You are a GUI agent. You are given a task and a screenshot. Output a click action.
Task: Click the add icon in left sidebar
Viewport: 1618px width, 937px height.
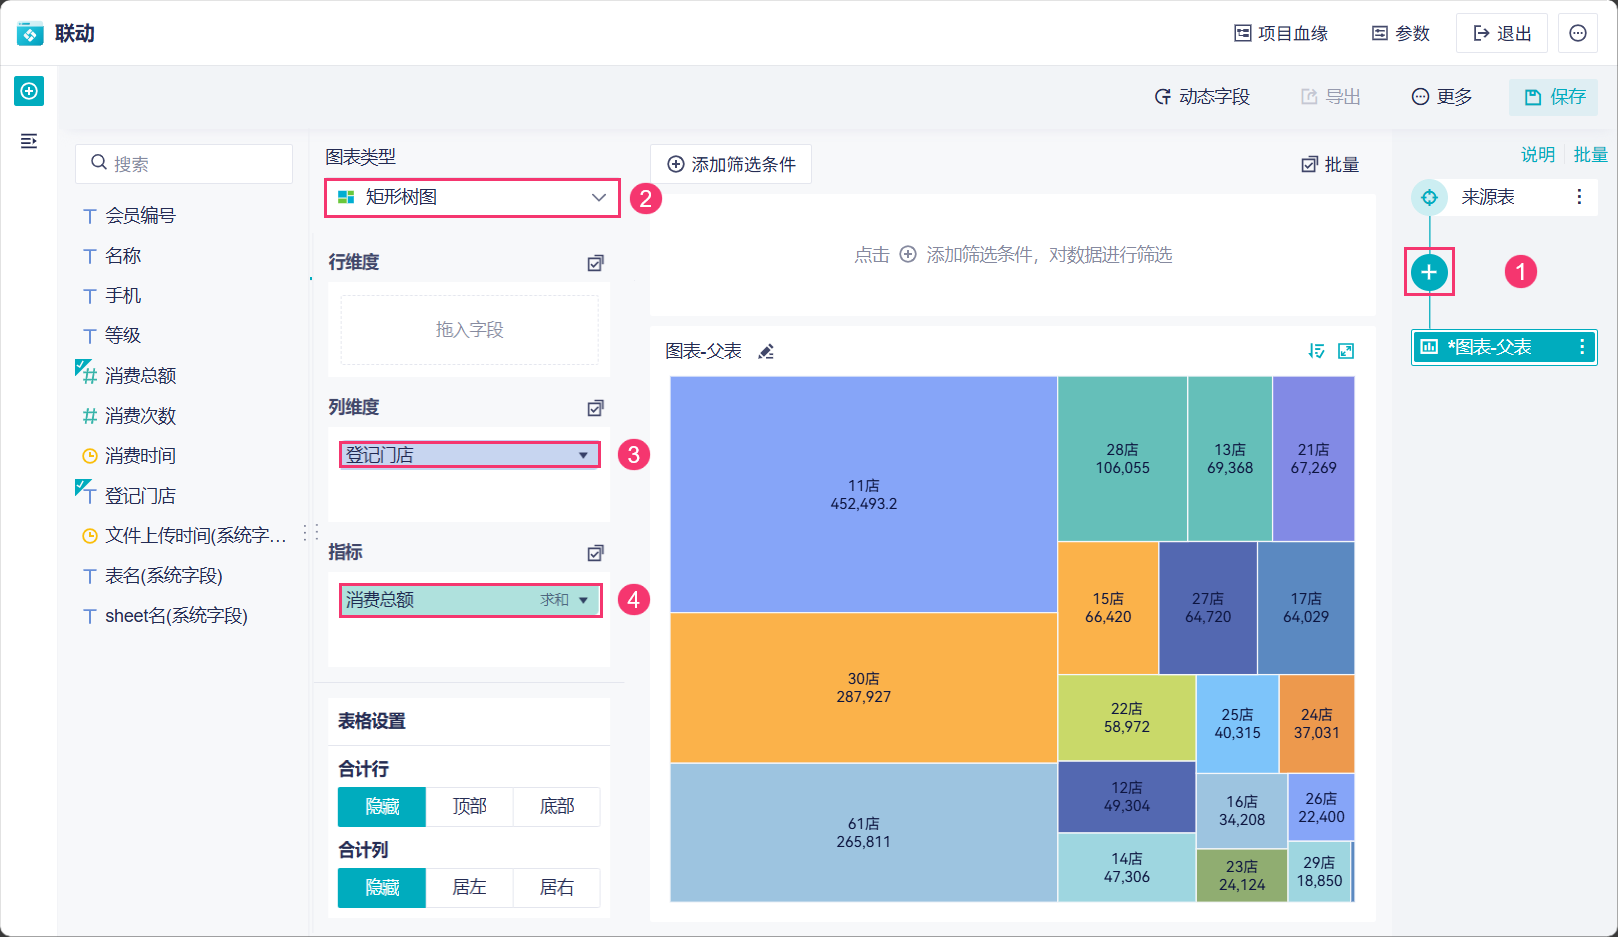pos(29,92)
